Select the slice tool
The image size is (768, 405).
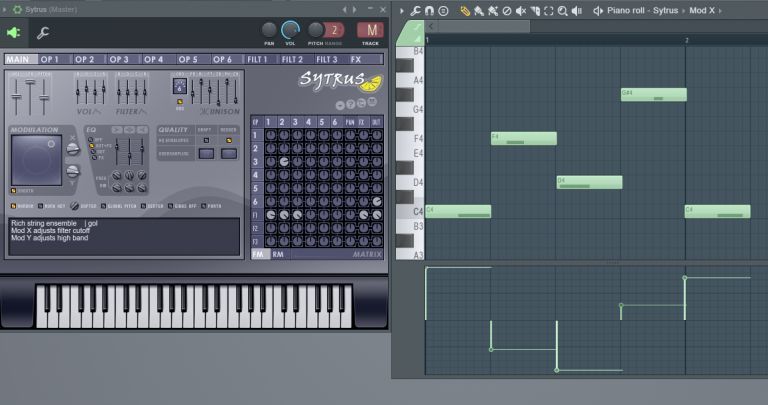click(535, 11)
